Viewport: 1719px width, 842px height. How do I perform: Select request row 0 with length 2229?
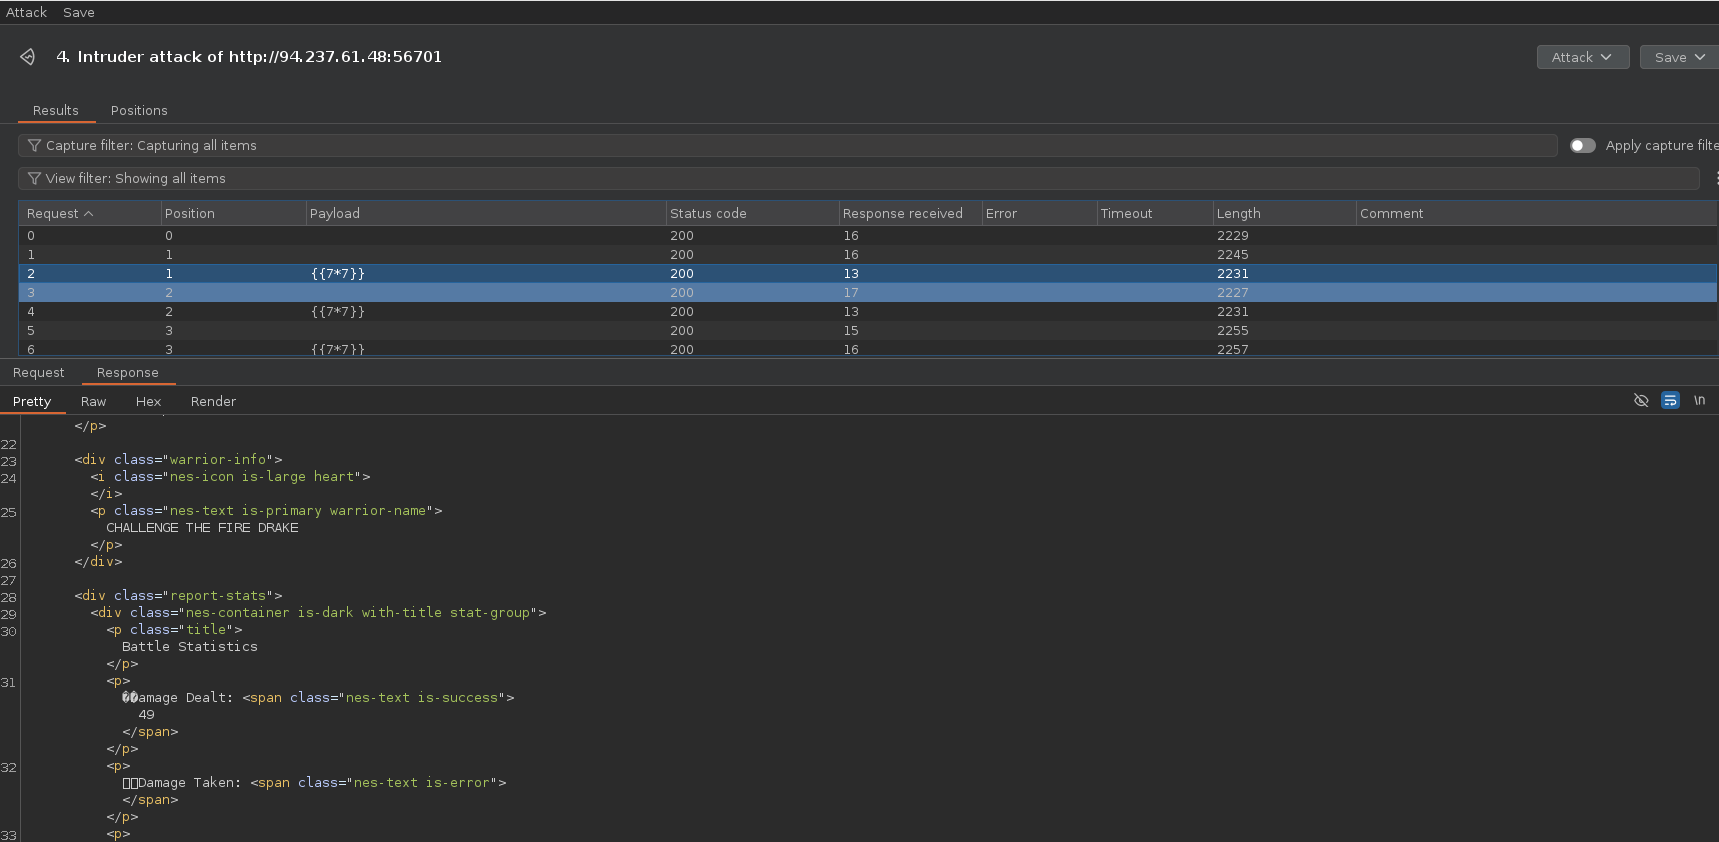(x=868, y=236)
